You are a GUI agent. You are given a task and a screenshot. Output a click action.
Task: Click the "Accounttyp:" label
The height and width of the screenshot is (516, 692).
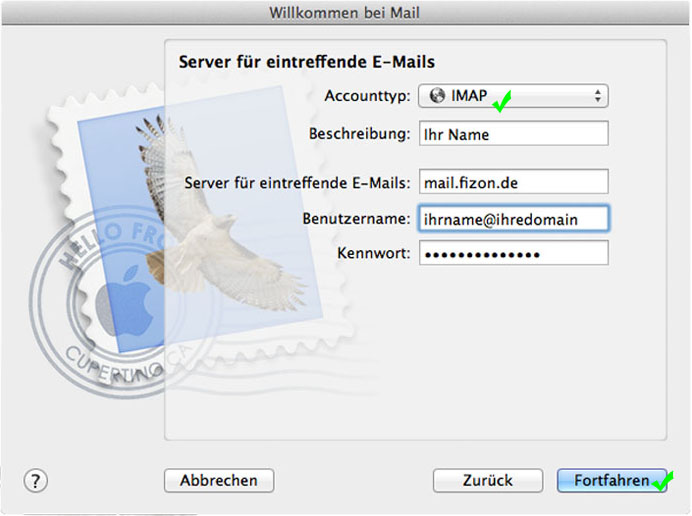[x=367, y=96]
